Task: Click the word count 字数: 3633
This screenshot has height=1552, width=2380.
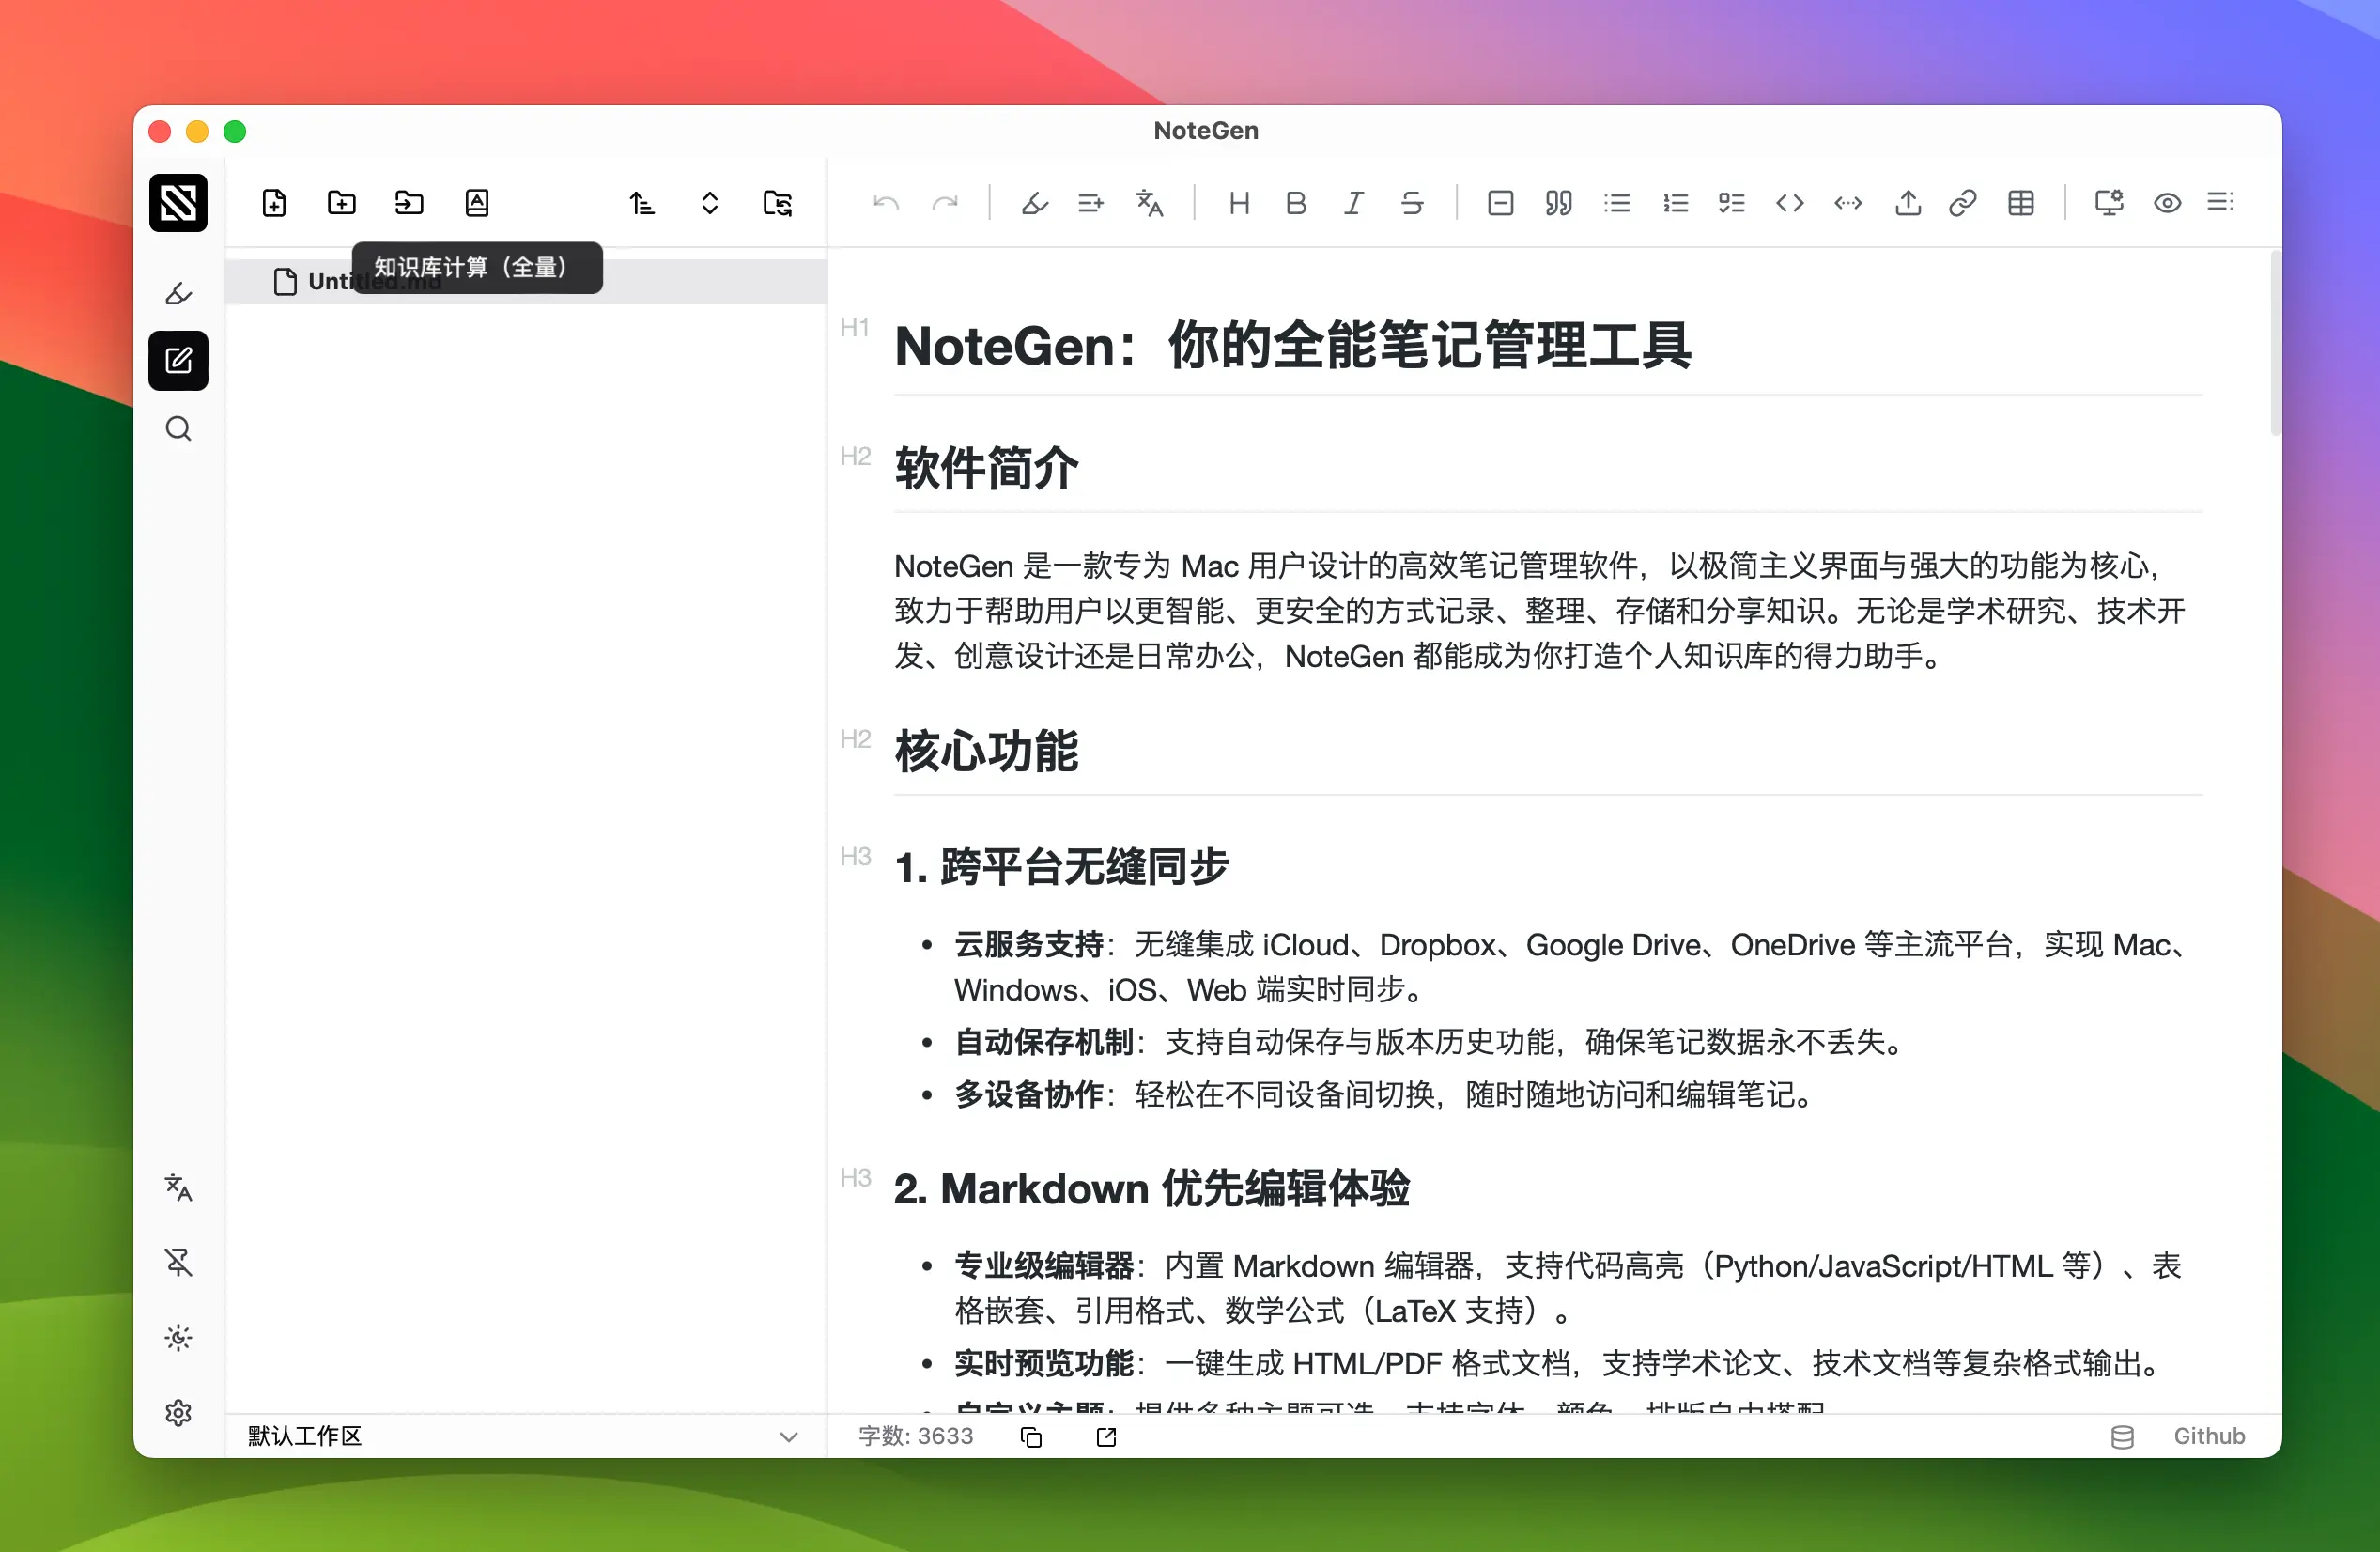Action: (916, 1436)
